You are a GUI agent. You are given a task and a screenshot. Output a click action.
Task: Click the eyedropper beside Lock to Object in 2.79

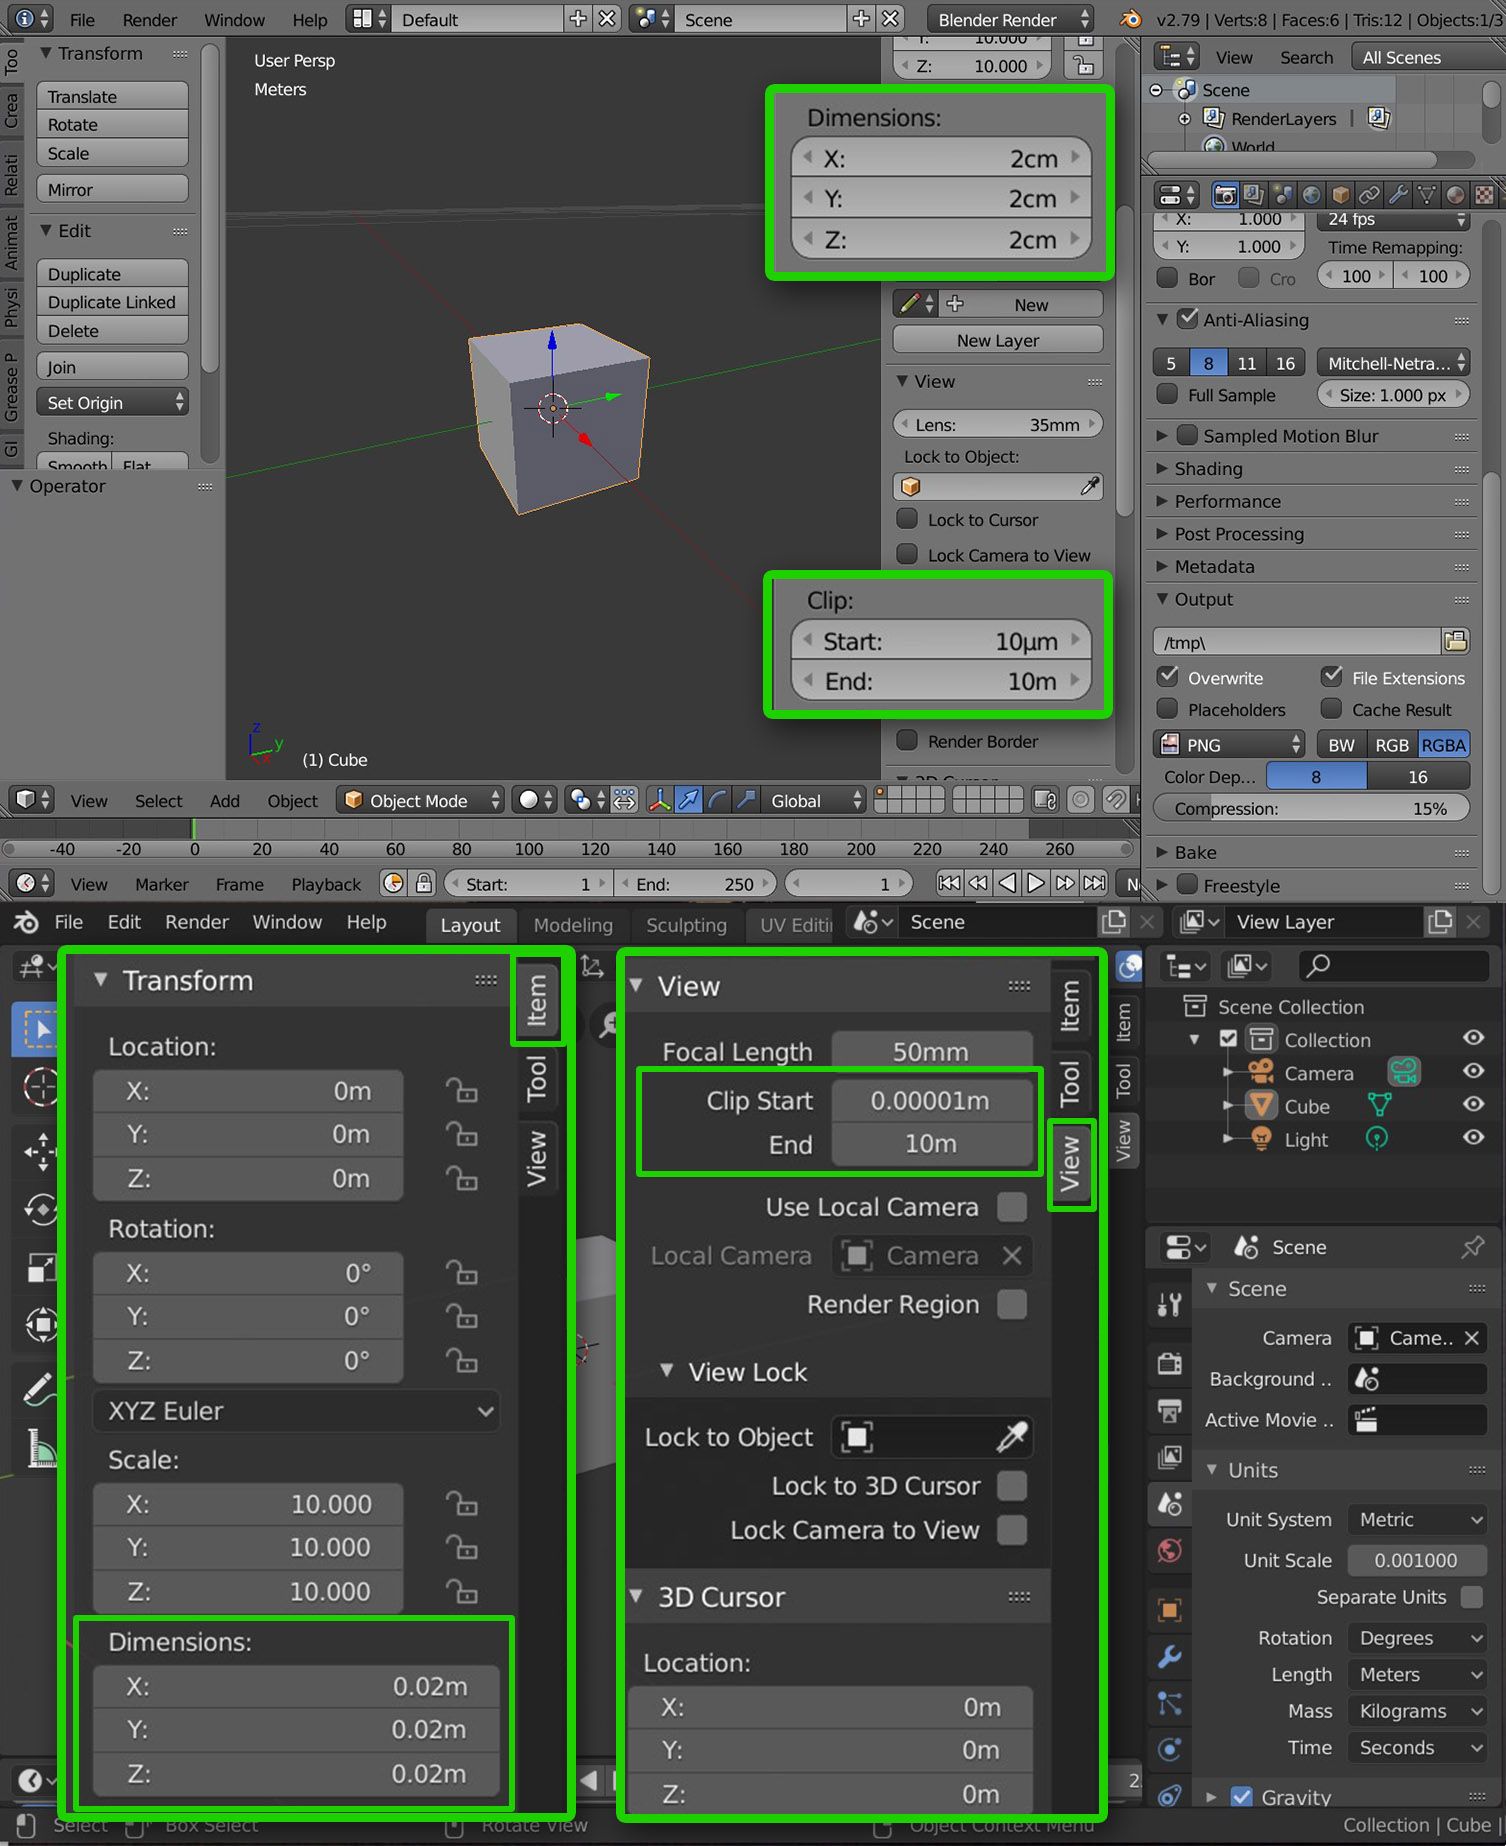(1089, 487)
